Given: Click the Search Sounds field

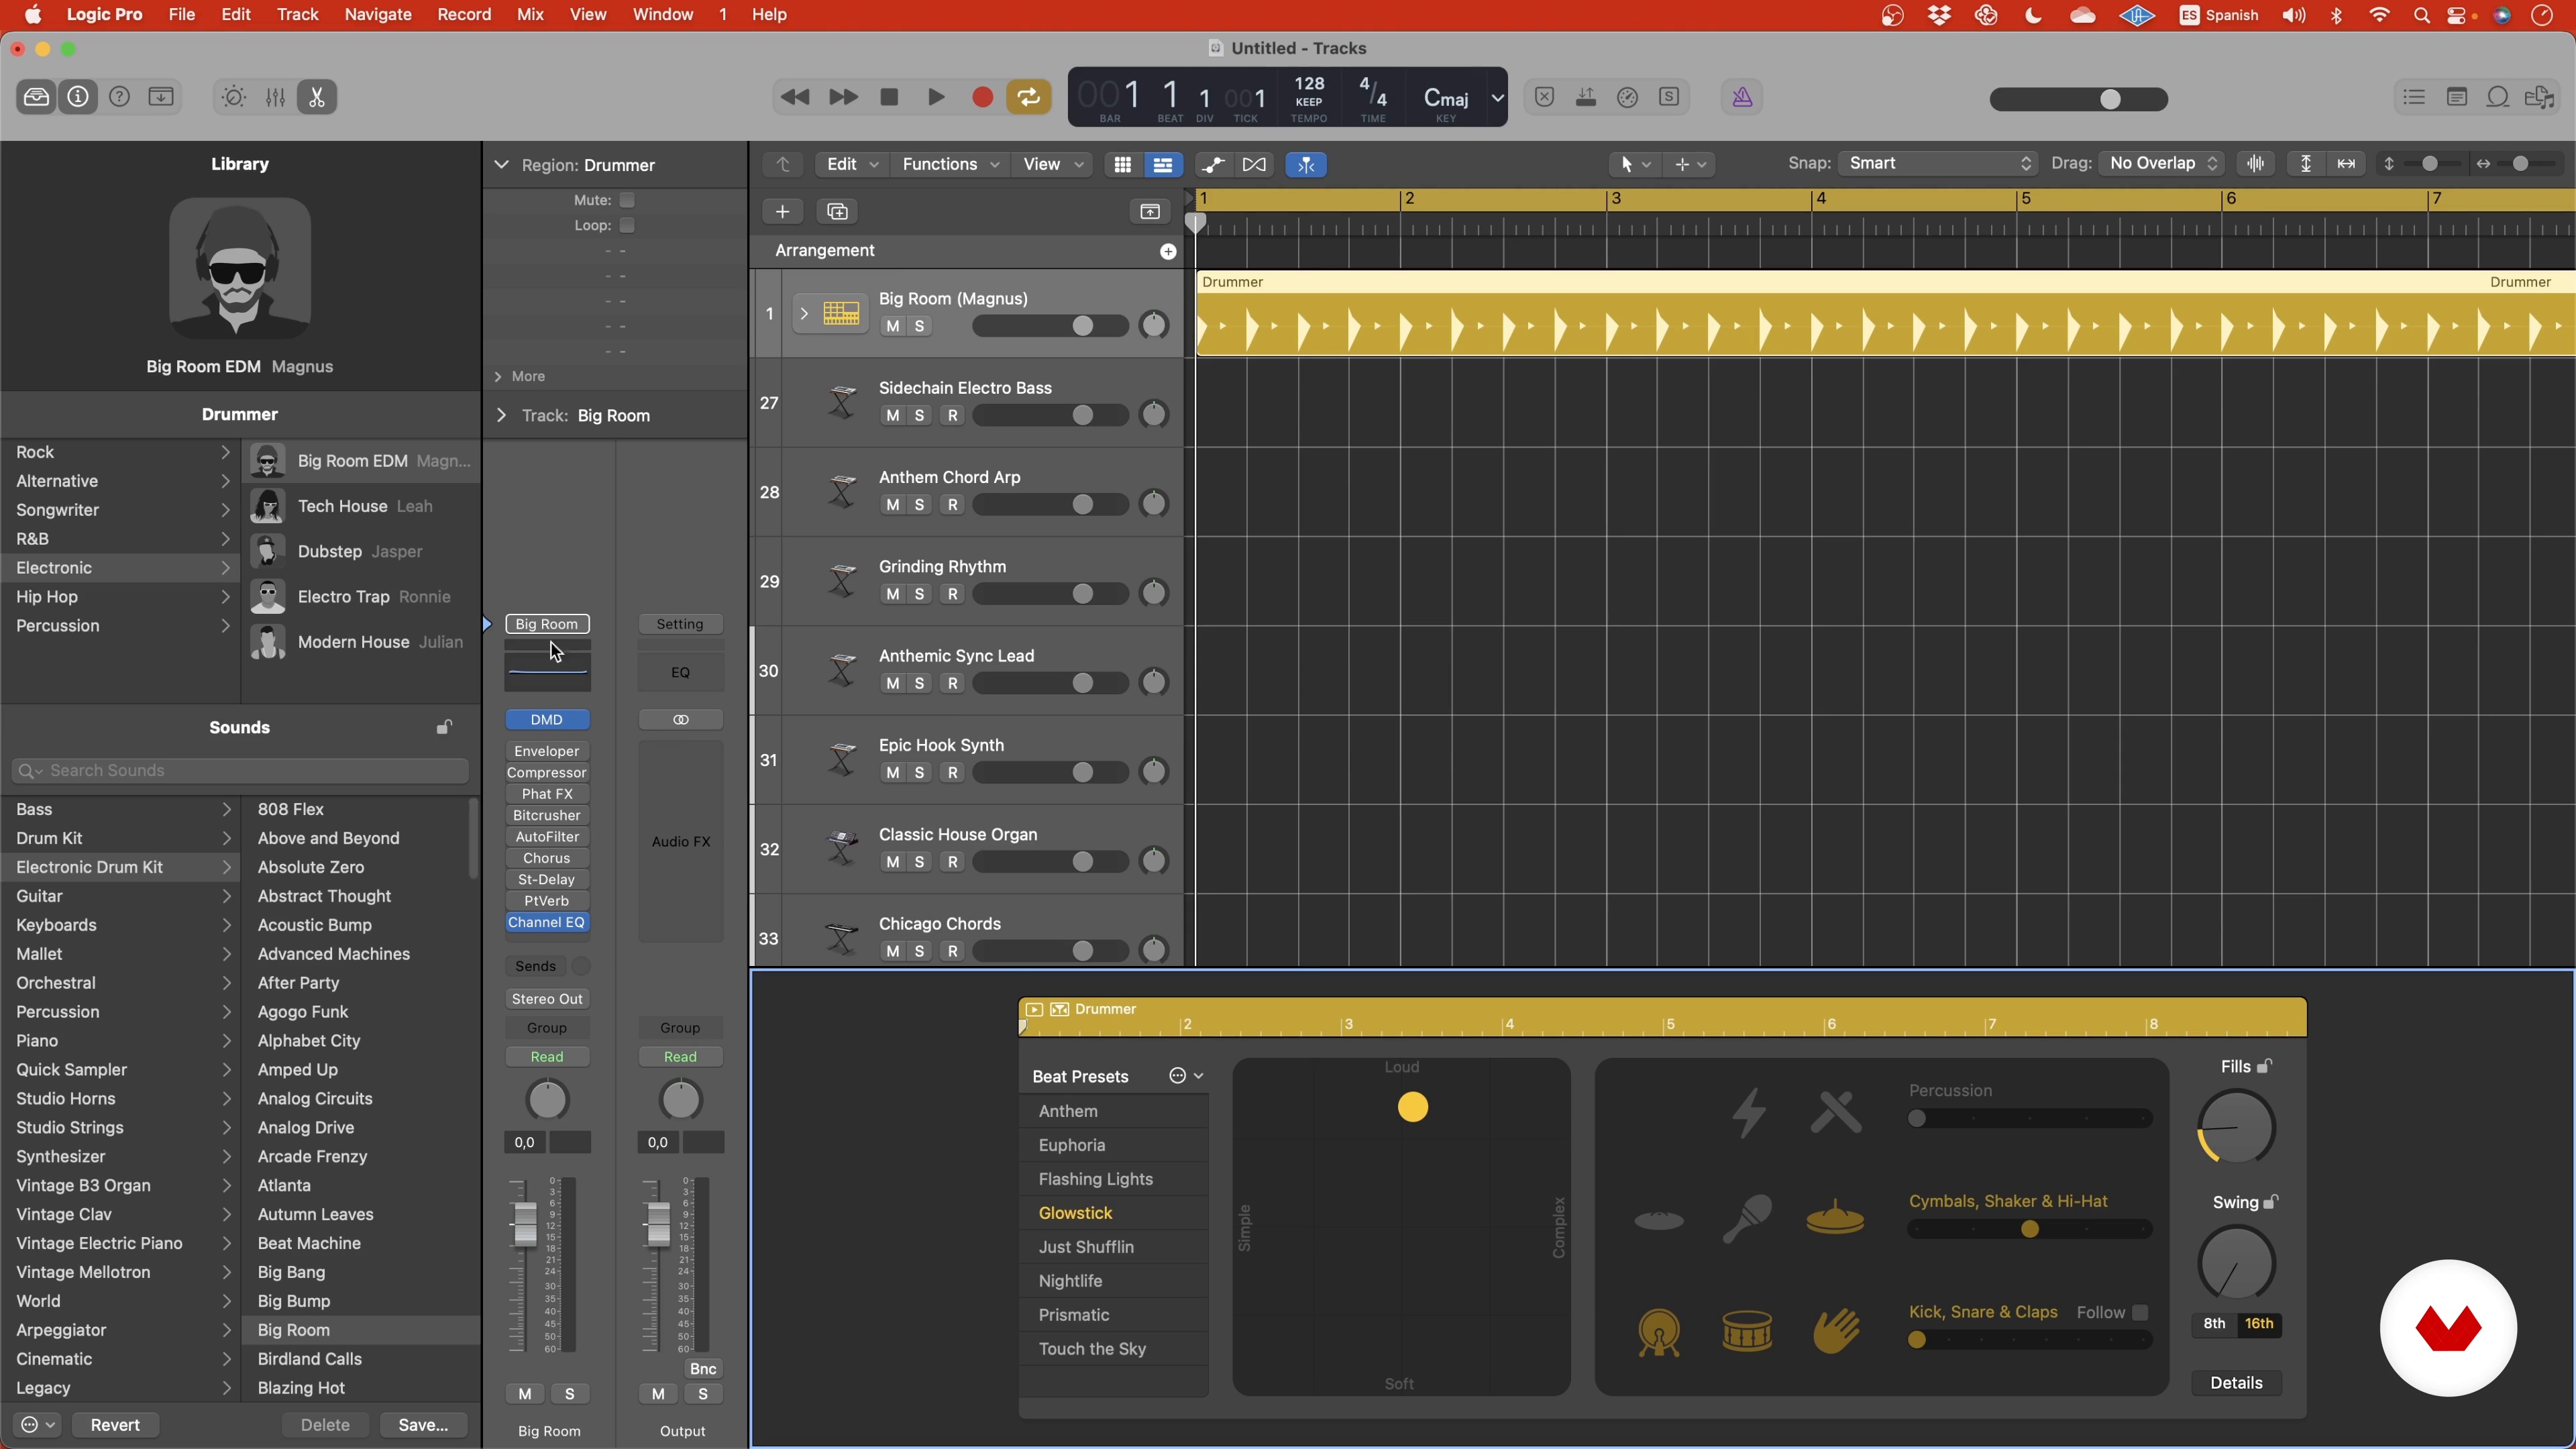Looking at the screenshot, I should [x=240, y=771].
